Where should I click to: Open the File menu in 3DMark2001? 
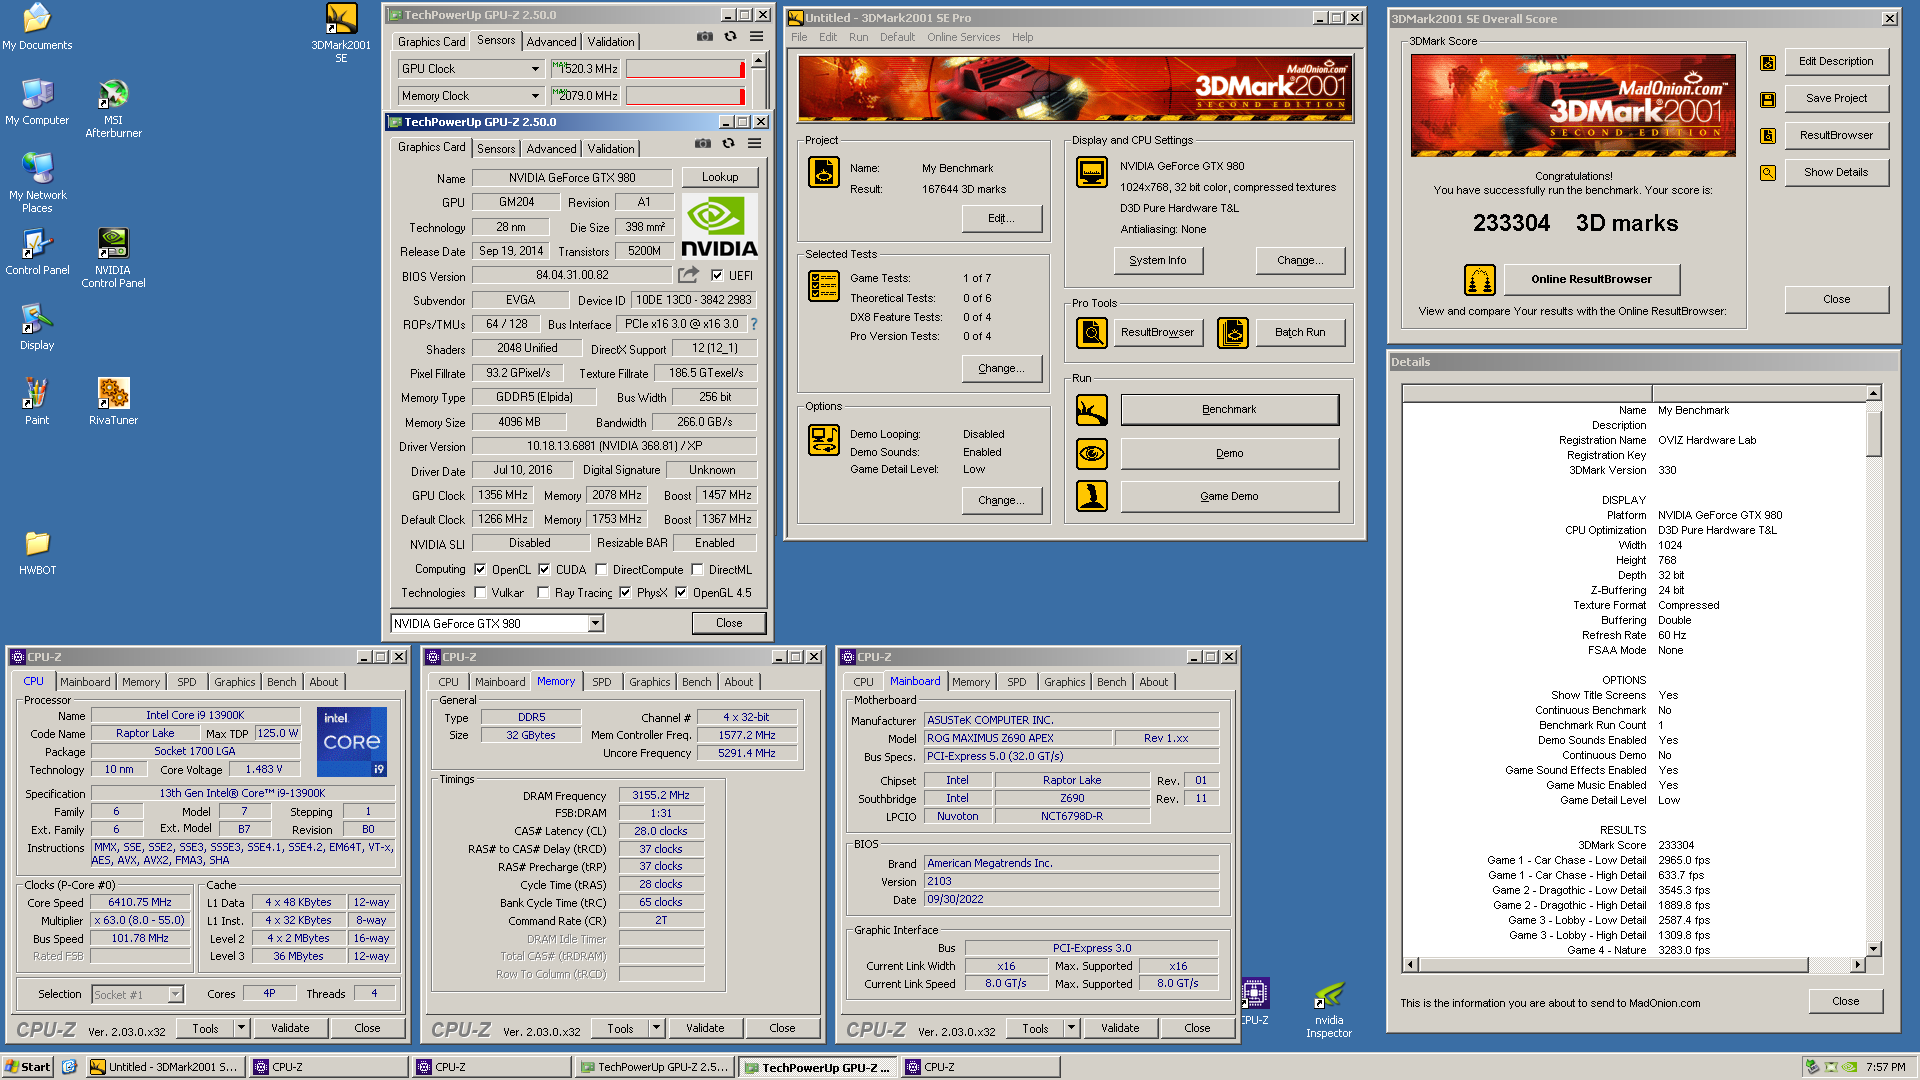(x=799, y=37)
